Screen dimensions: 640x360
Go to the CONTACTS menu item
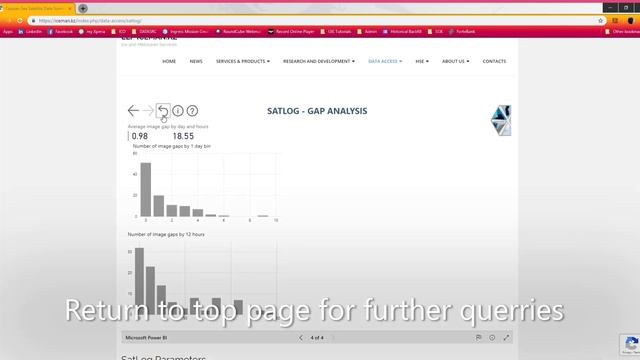coord(494,61)
